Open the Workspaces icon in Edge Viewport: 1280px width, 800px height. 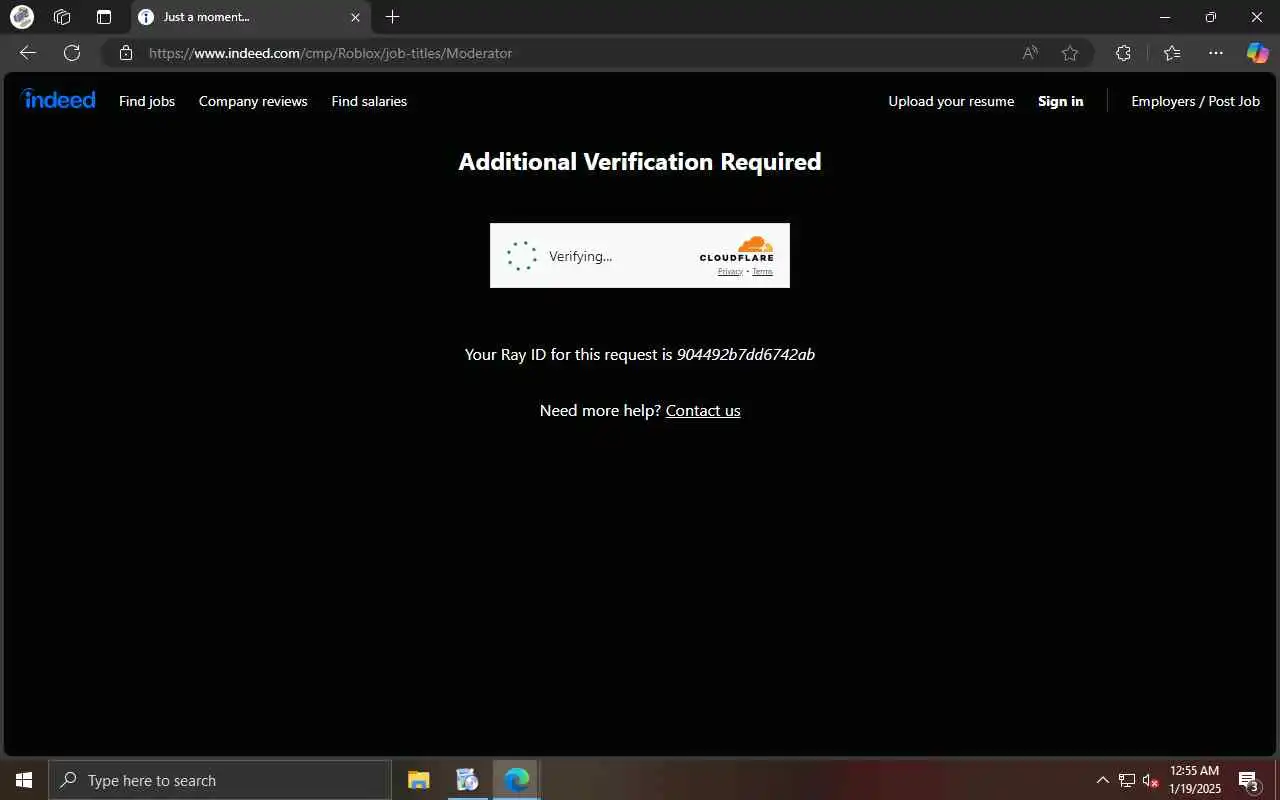click(62, 17)
